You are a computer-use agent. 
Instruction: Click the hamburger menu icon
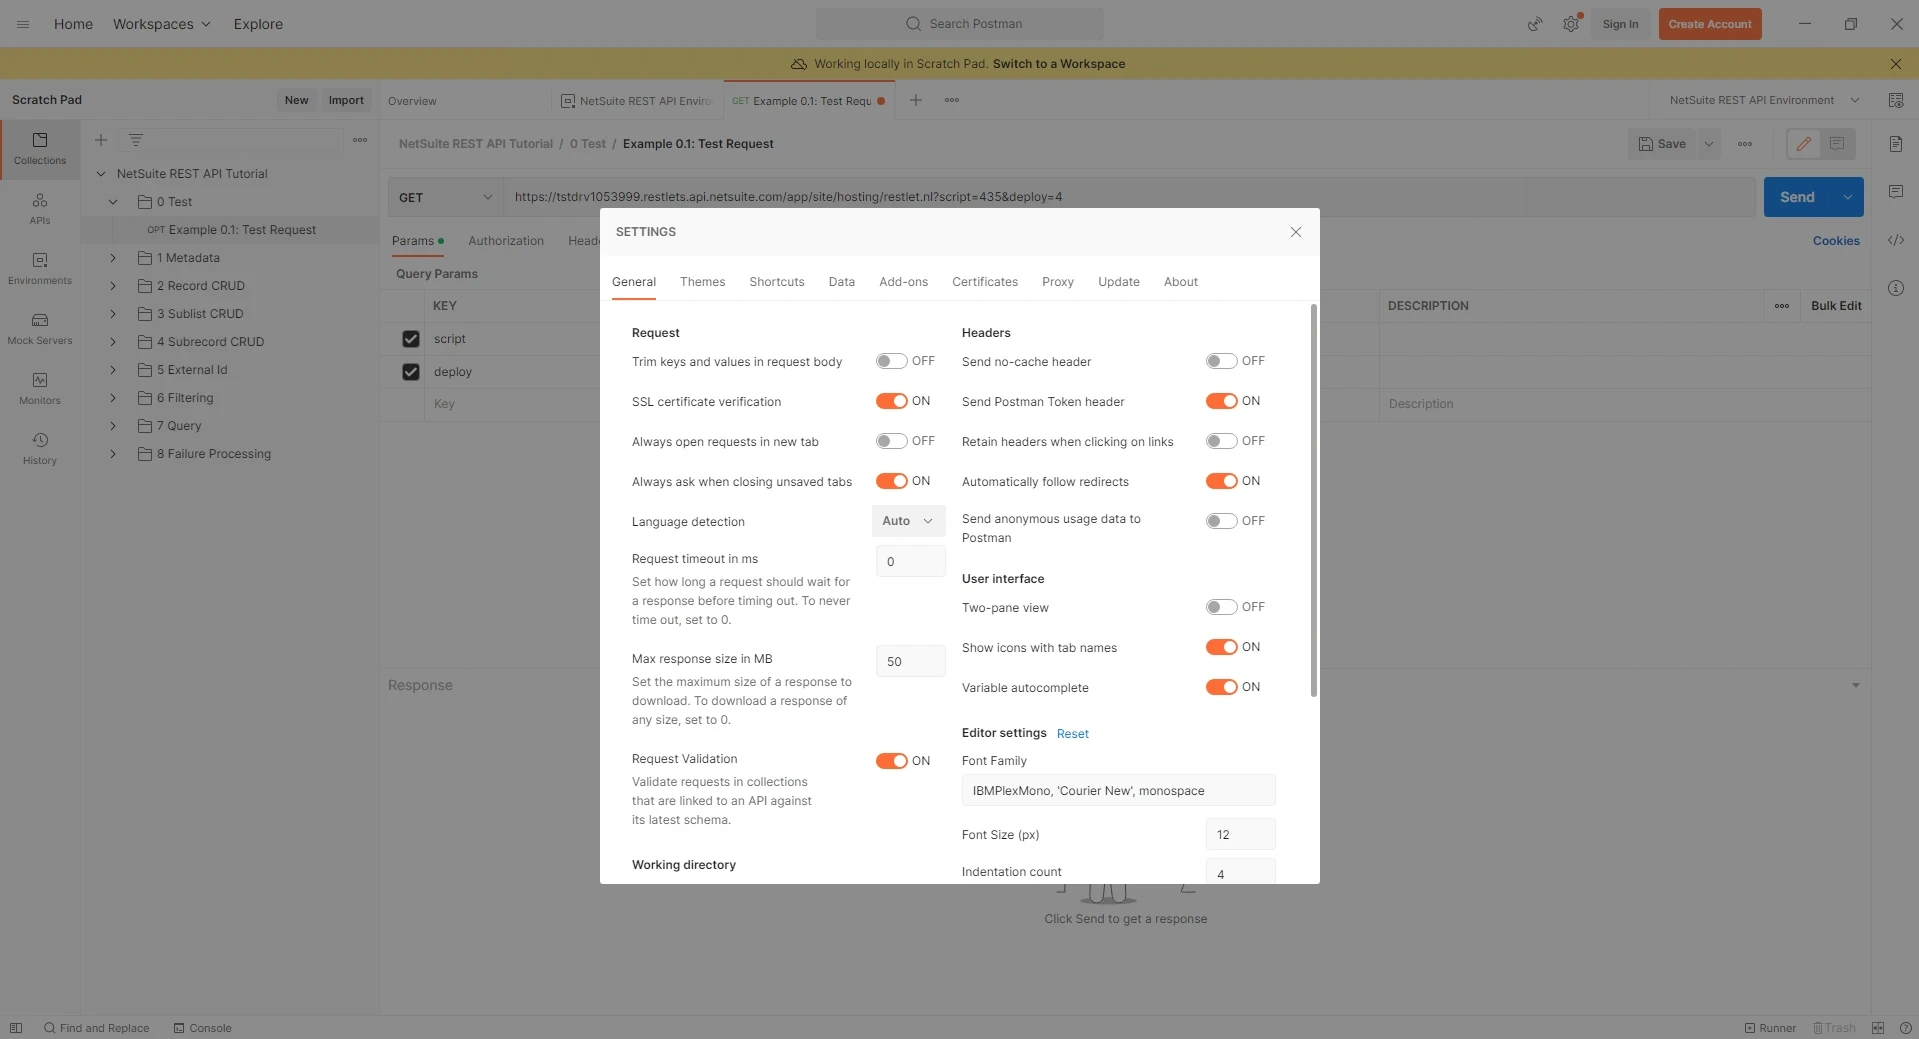coord(23,24)
